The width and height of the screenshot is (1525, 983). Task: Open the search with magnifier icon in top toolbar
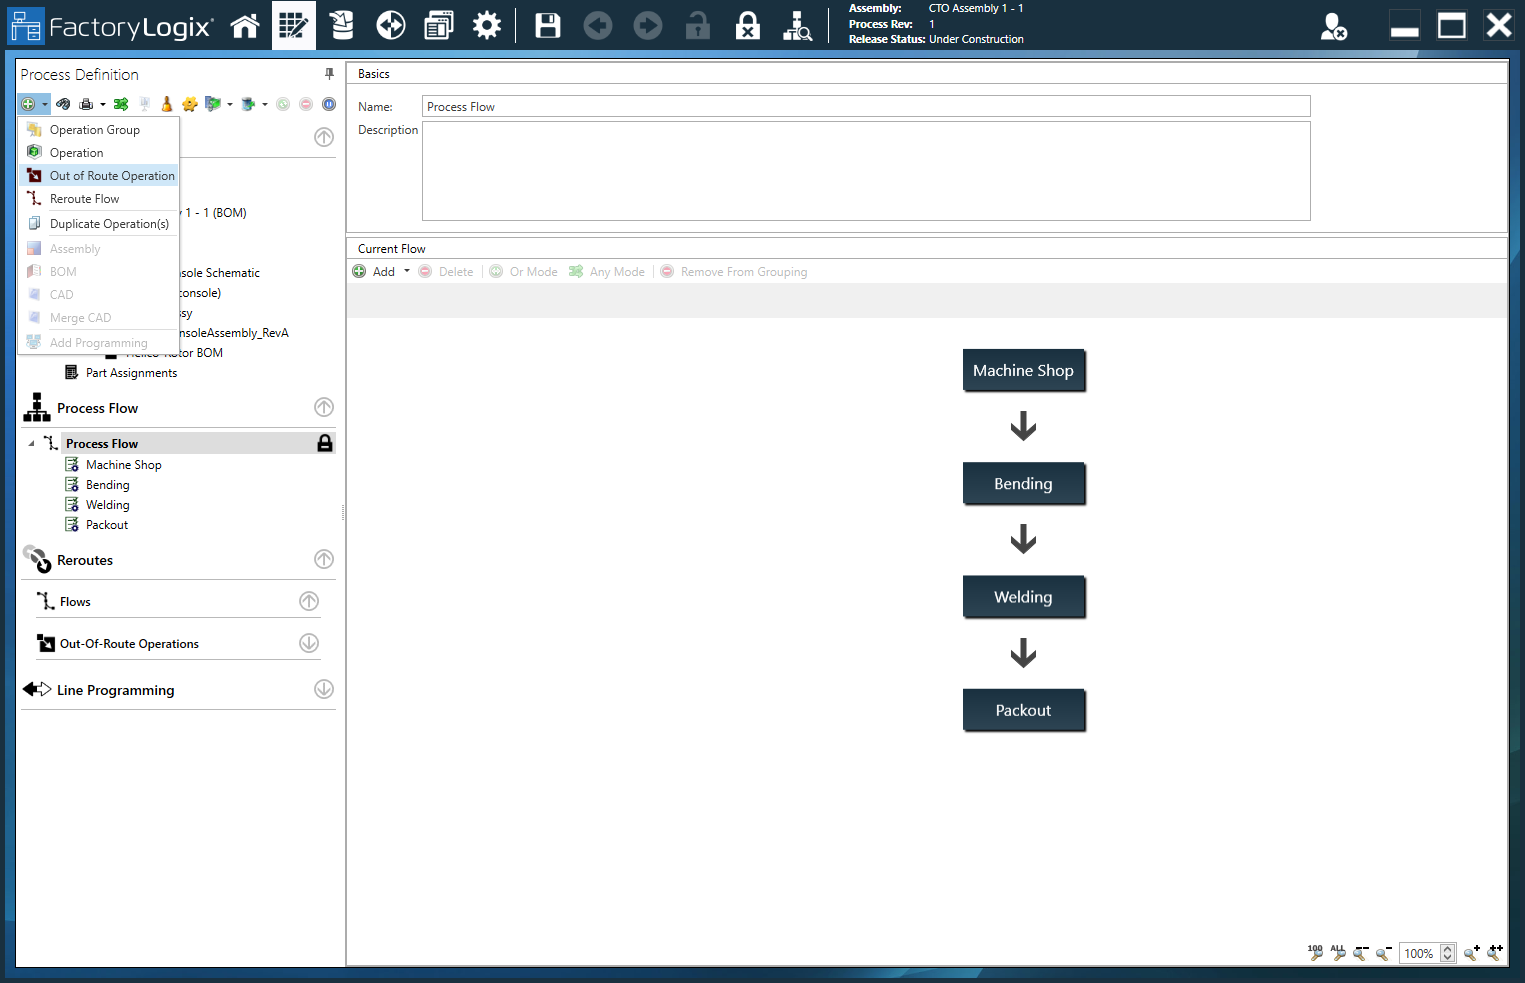tap(797, 26)
